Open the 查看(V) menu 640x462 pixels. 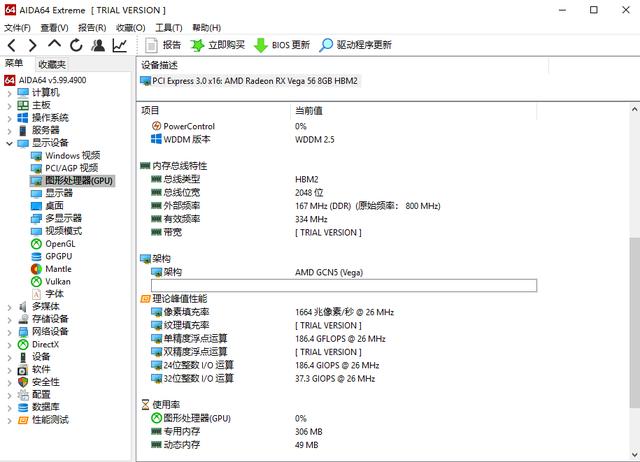click(54, 28)
